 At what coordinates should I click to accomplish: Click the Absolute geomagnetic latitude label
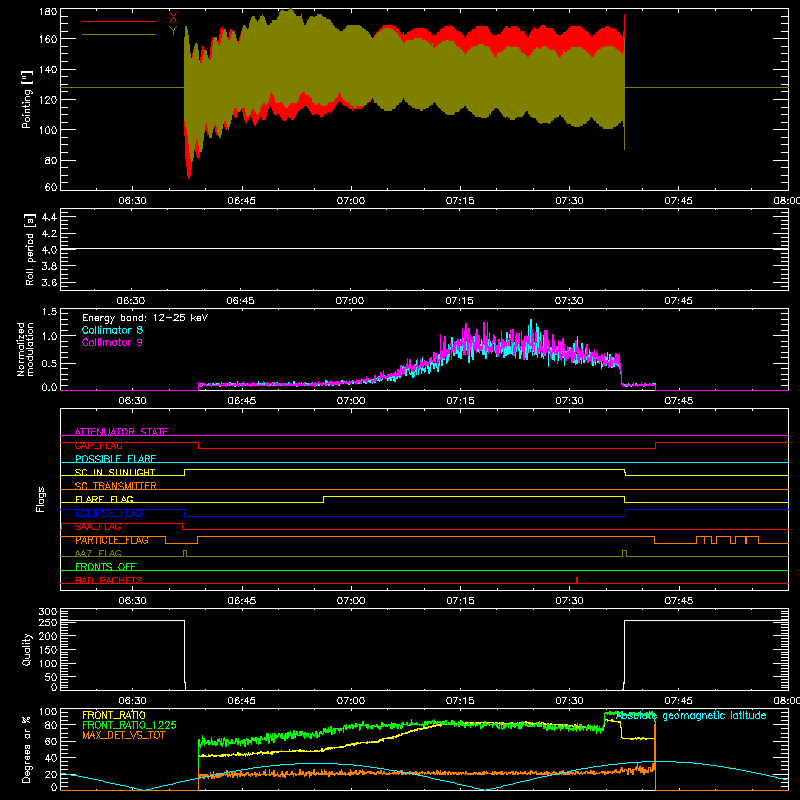(691, 716)
